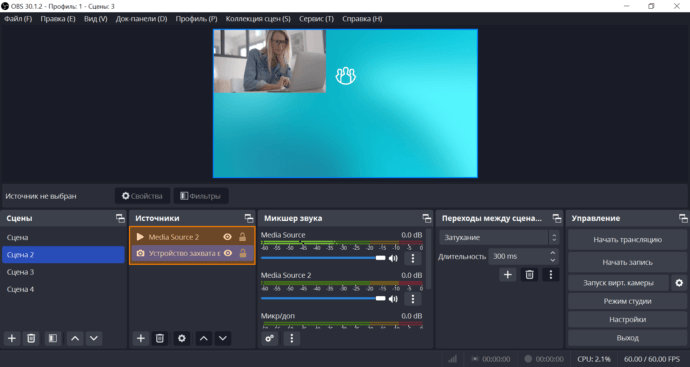Move scene up with arrow icon
This screenshot has width=690, height=367.
(x=75, y=338)
